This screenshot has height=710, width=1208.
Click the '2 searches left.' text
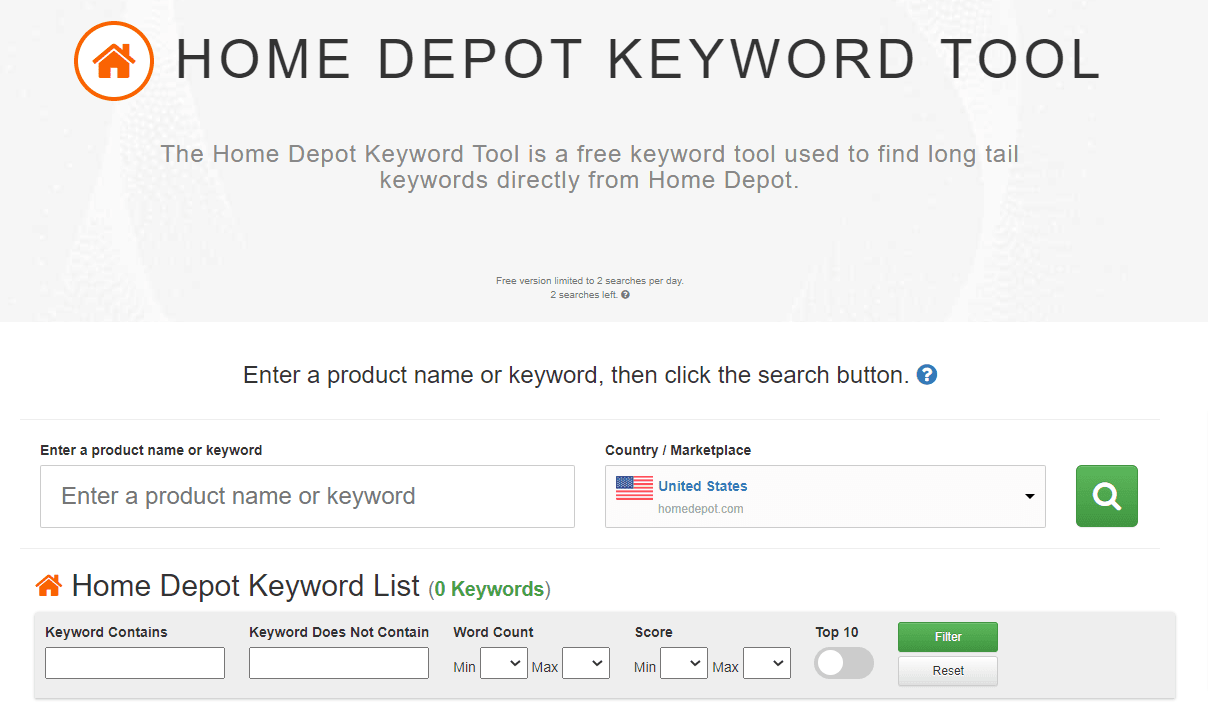coord(584,295)
